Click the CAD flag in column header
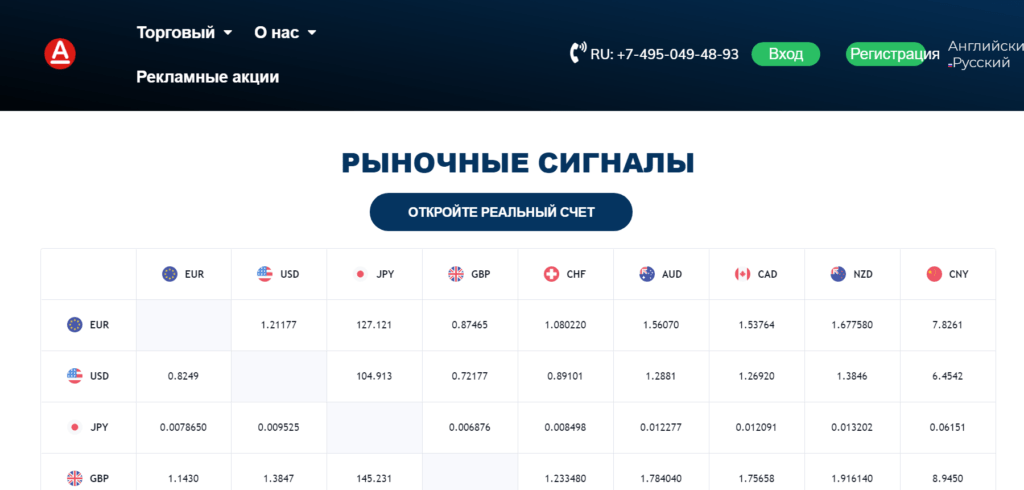Viewport: 1024px width, 490px height. 742,274
